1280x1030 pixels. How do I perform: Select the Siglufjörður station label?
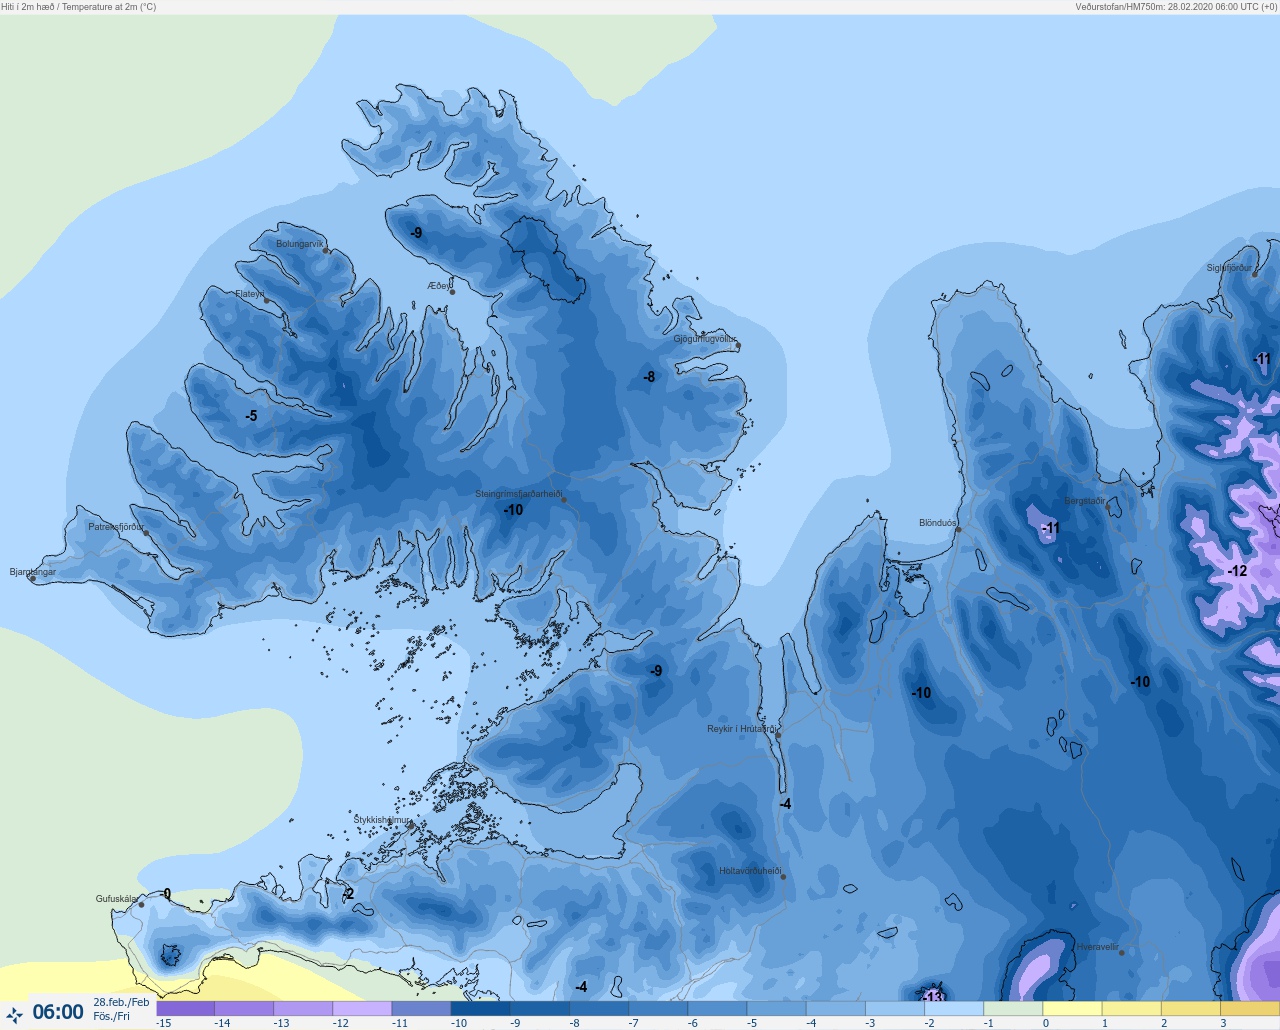point(1228,268)
